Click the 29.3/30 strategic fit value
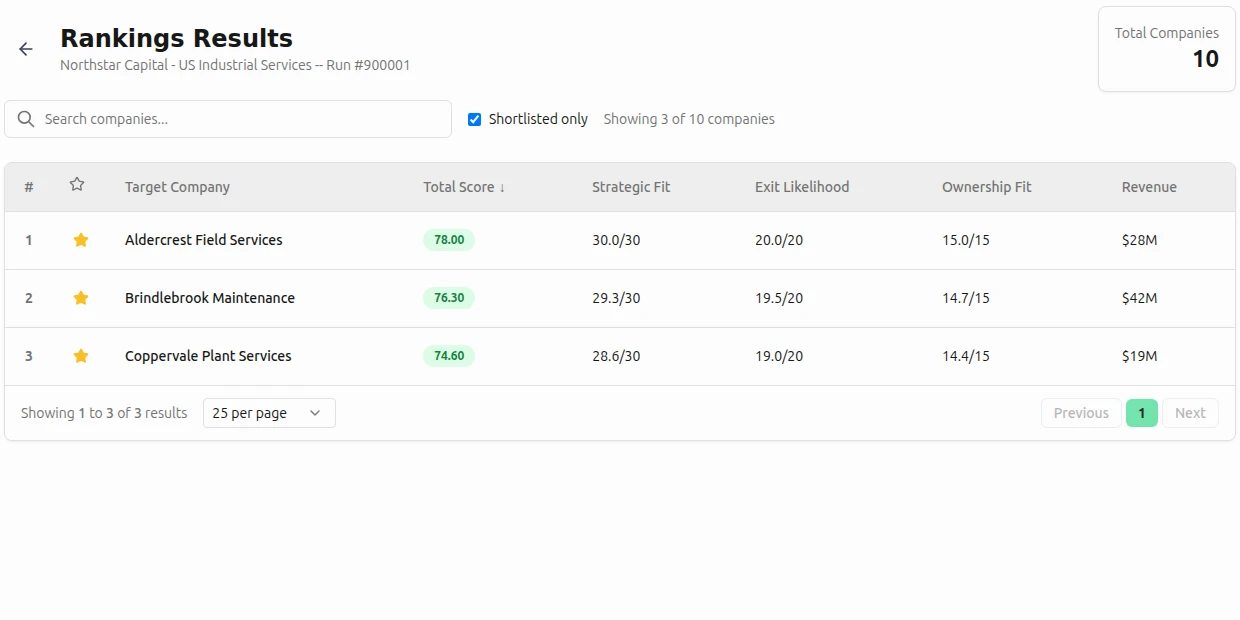This screenshot has height=620, width=1240. [x=616, y=298]
